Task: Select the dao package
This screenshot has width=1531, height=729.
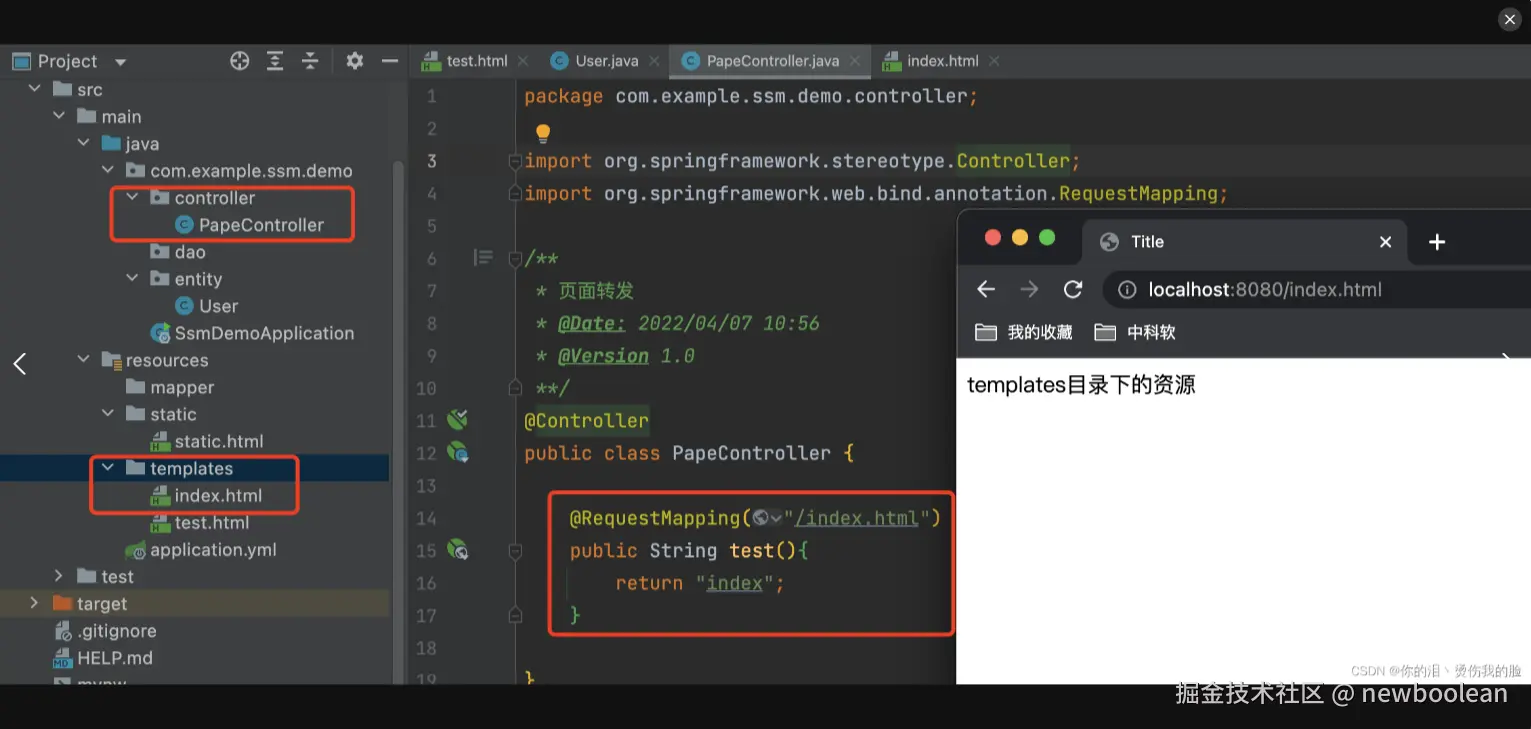Action: point(178,252)
